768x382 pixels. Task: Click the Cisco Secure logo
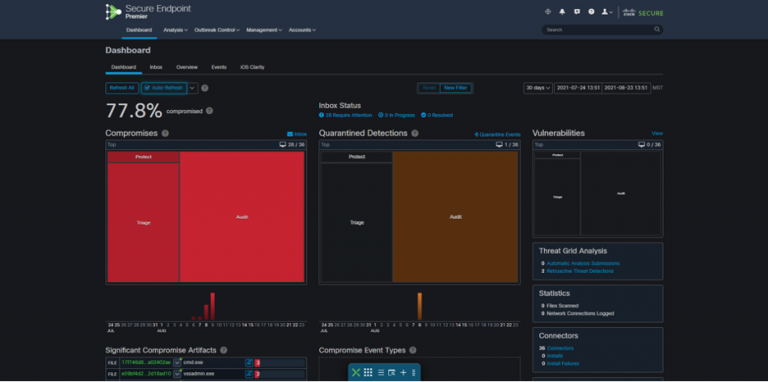click(x=643, y=13)
